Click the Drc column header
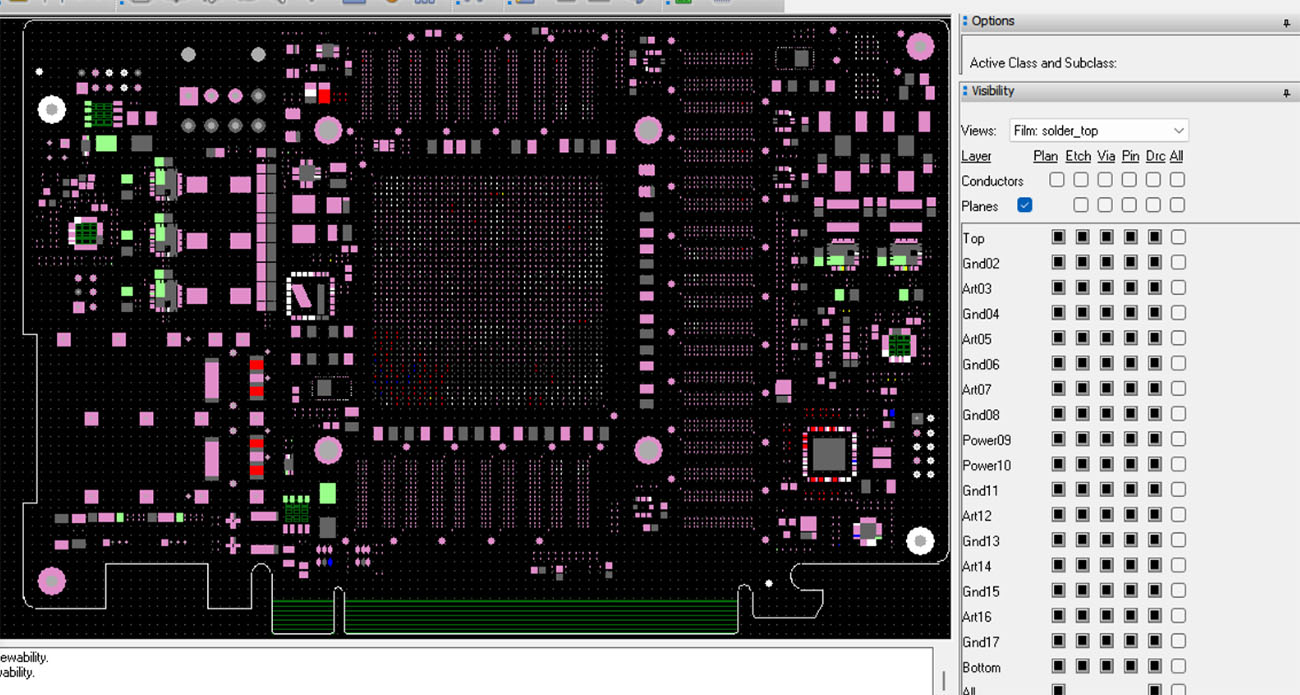 click(x=1155, y=156)
